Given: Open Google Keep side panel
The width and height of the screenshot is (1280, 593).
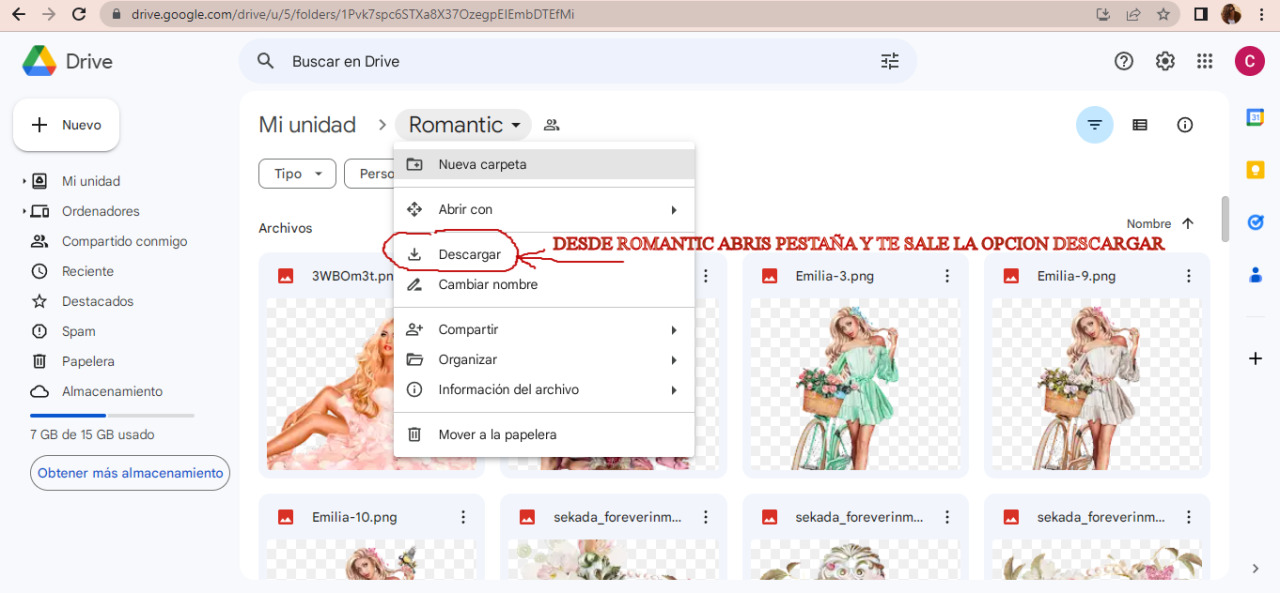Looking at the screenshot, I should pos(1255,170).
